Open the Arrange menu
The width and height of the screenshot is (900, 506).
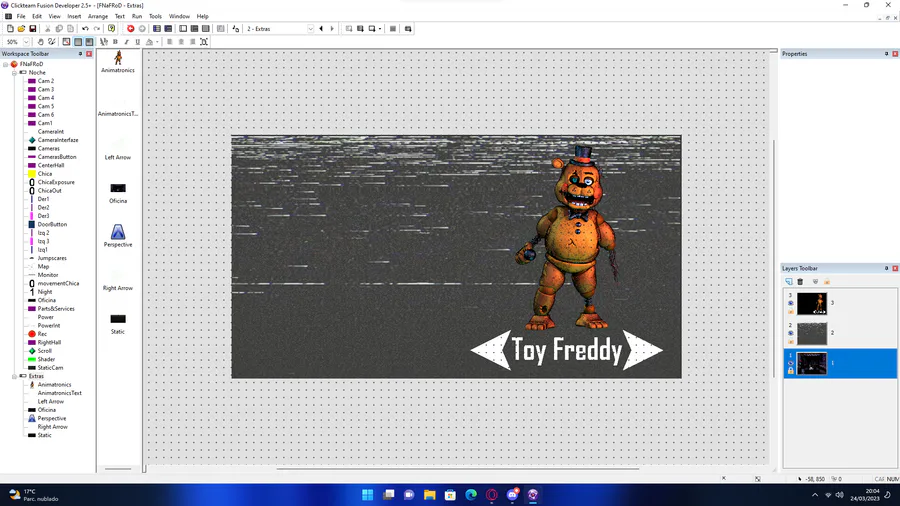point(98,17)
